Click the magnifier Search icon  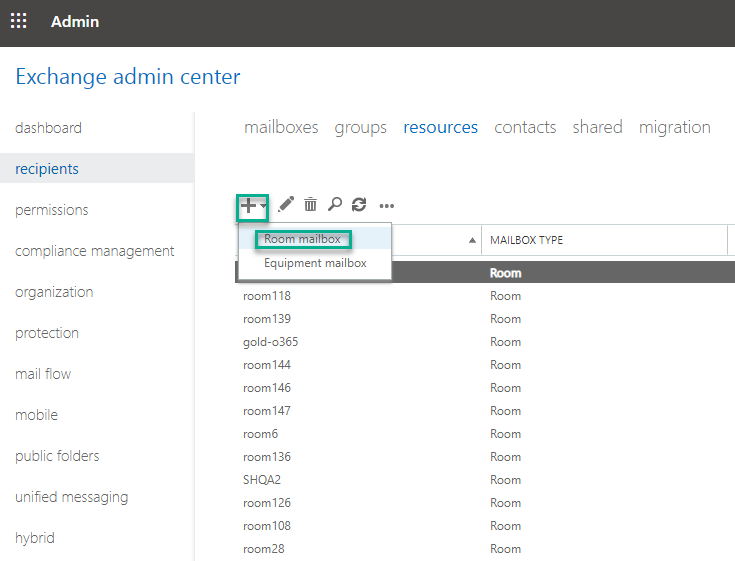pyautogui.click(x=335, y=204)
